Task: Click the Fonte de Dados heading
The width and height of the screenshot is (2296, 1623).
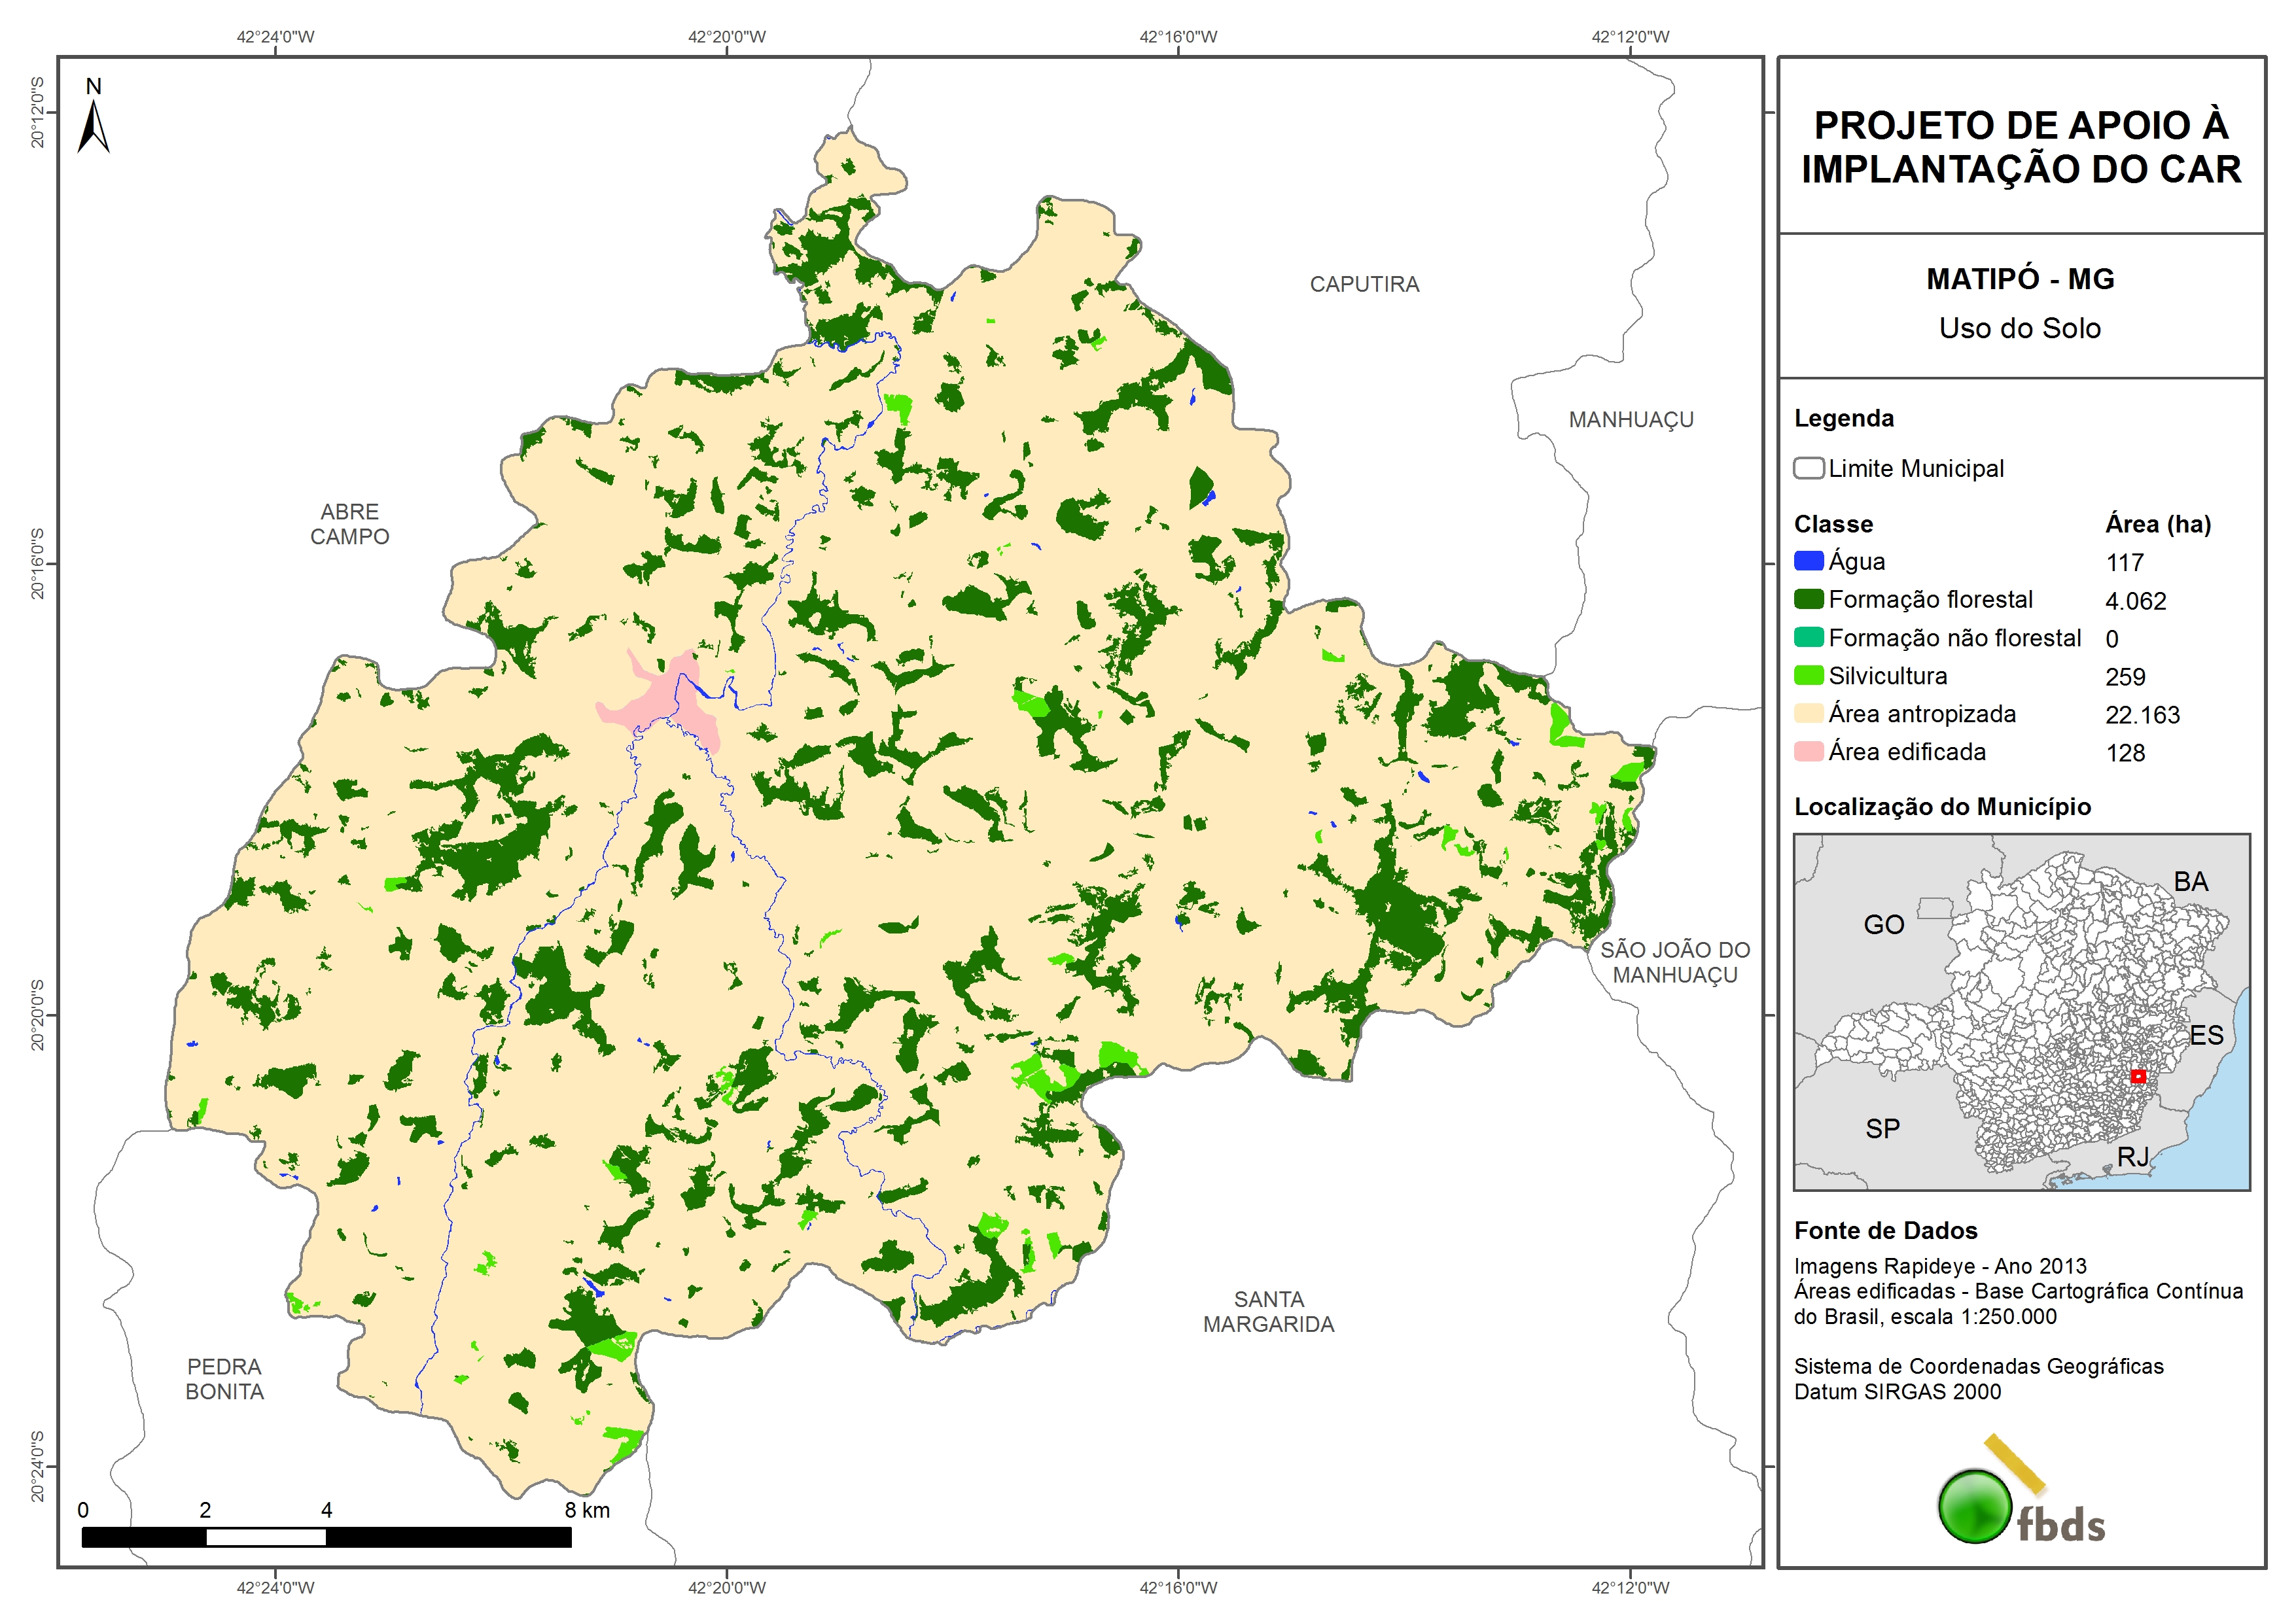Action: (x=1885, y=1230)
